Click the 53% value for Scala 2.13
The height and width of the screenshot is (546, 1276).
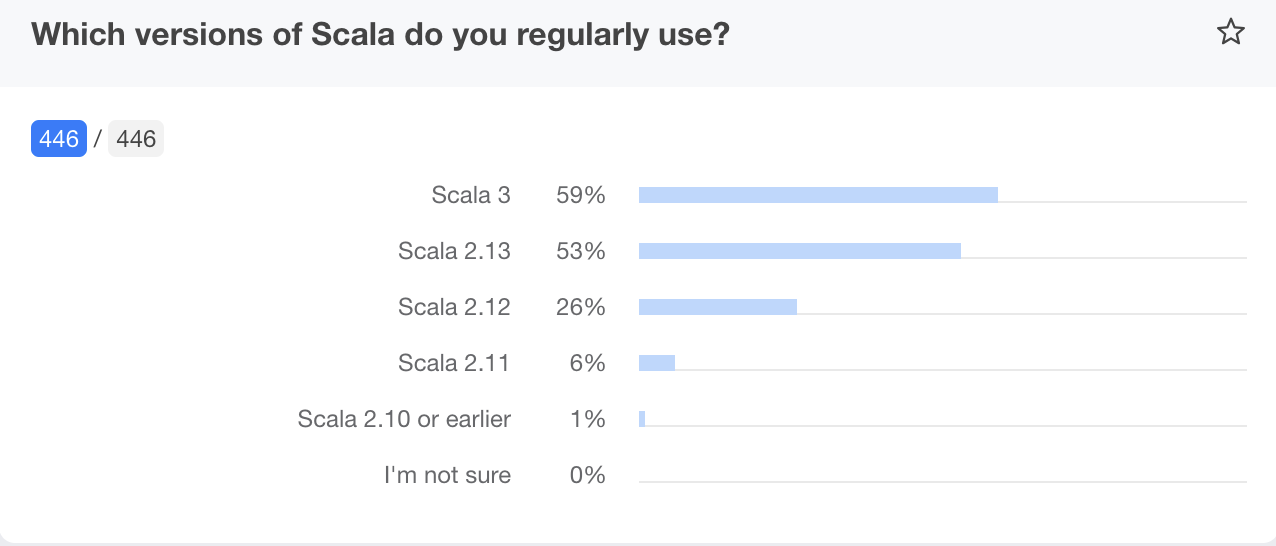[x=581, y=251]
